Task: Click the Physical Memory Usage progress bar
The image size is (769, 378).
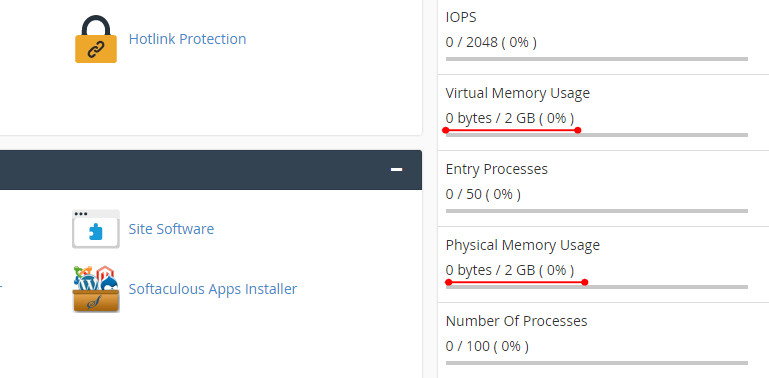Action: (597, 287)
